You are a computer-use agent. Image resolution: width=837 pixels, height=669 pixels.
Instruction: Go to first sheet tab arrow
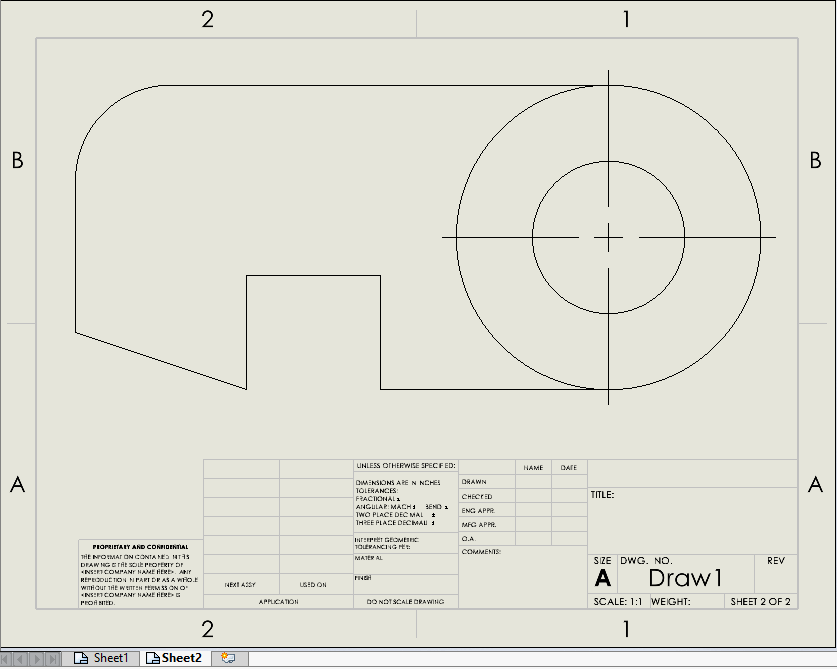coord(7,659)
